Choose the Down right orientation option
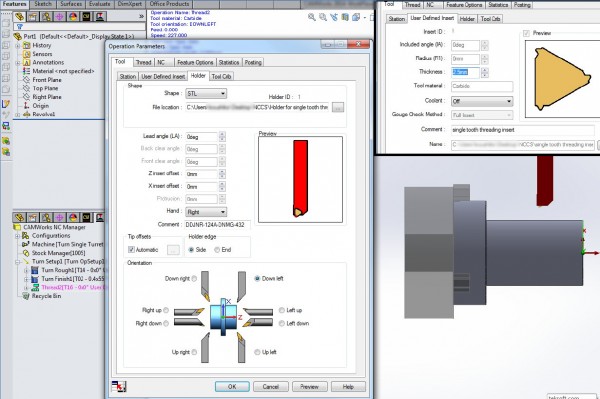 pyautogui.click(x=194, y=278)
